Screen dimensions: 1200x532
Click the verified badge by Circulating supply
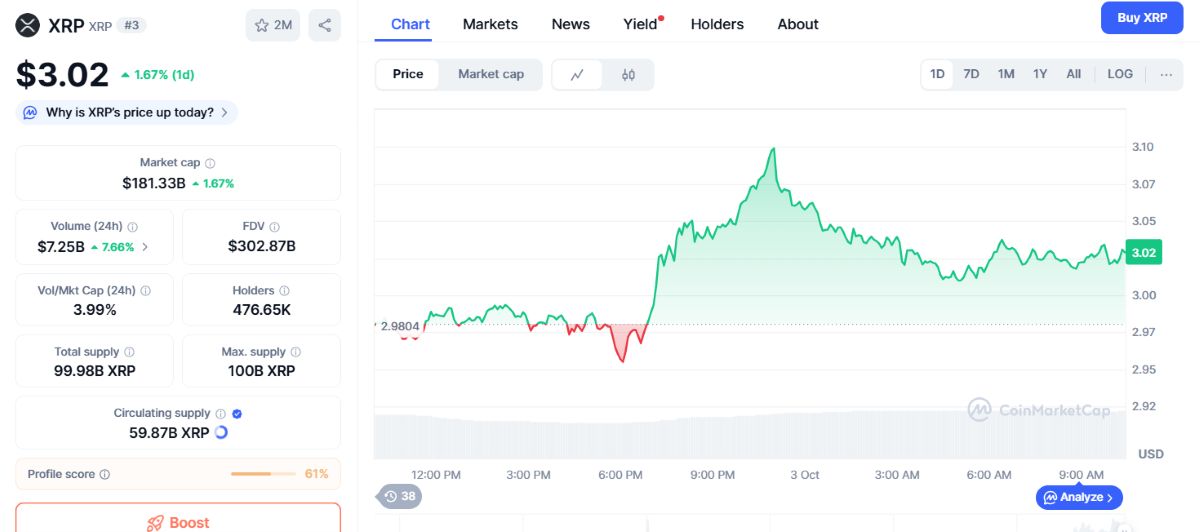point(237,413)
